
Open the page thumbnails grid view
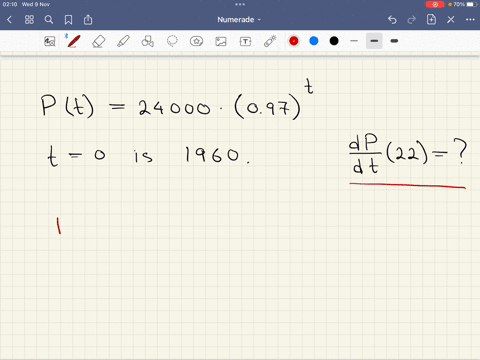click(29, 20)
